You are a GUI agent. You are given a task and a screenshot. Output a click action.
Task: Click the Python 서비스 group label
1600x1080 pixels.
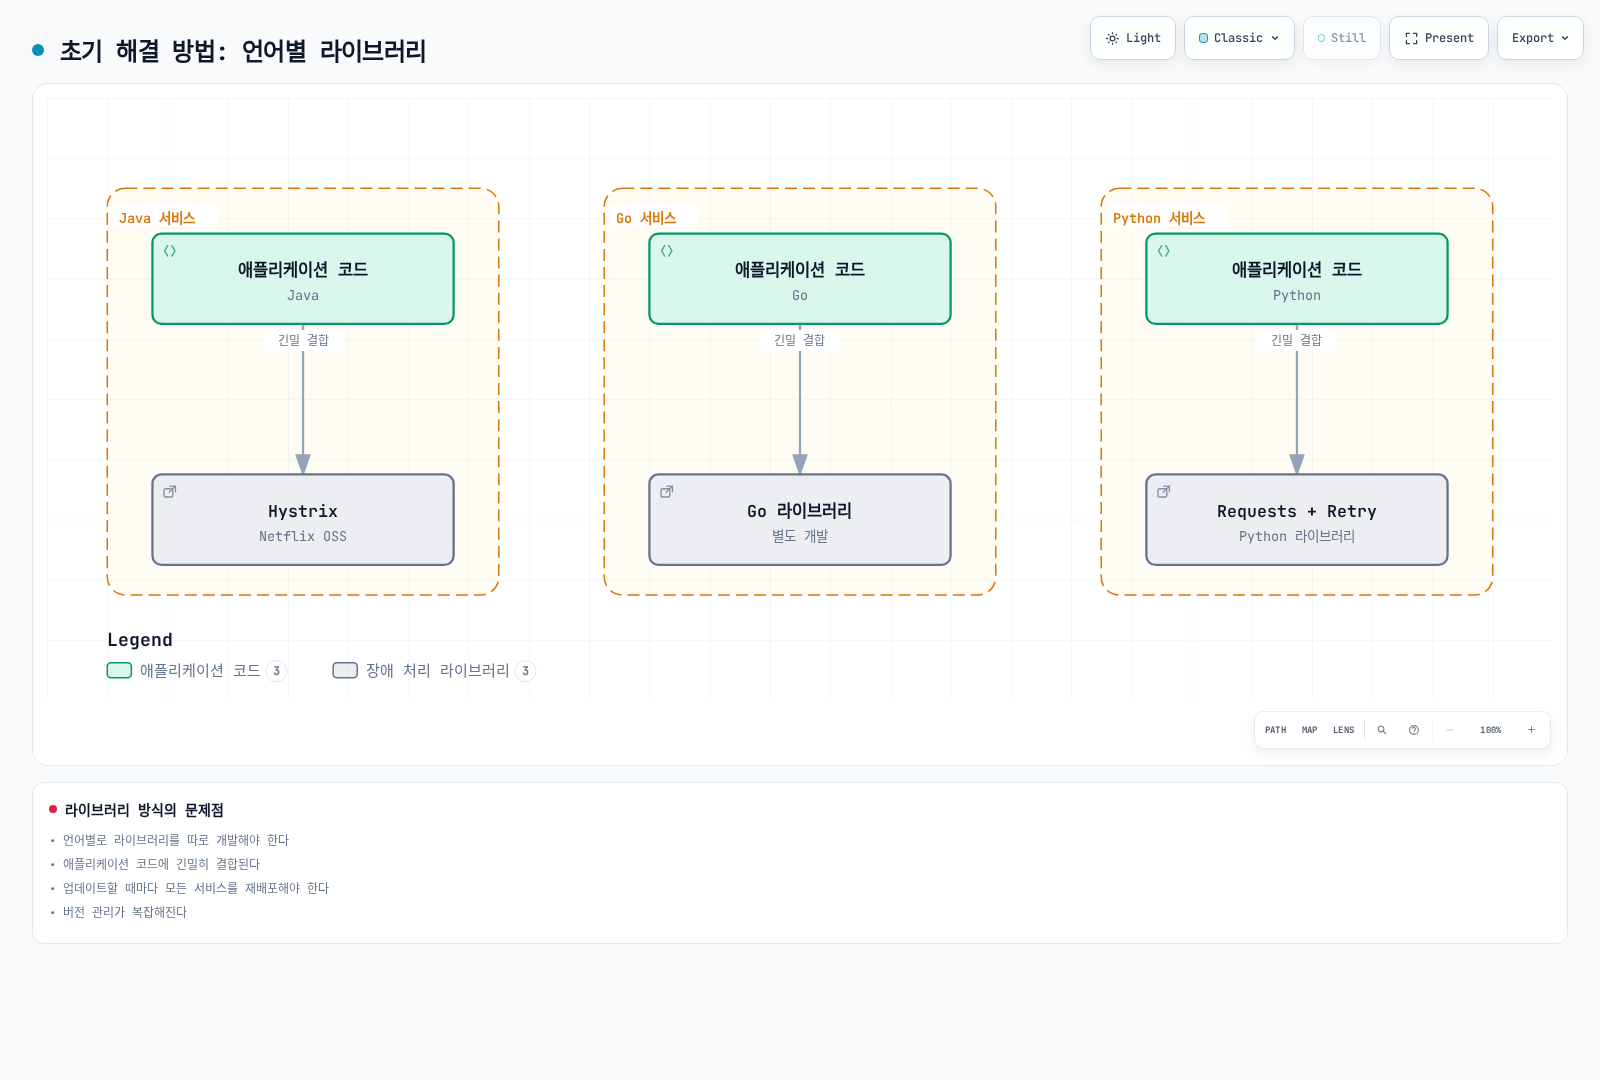point(1159,218)
